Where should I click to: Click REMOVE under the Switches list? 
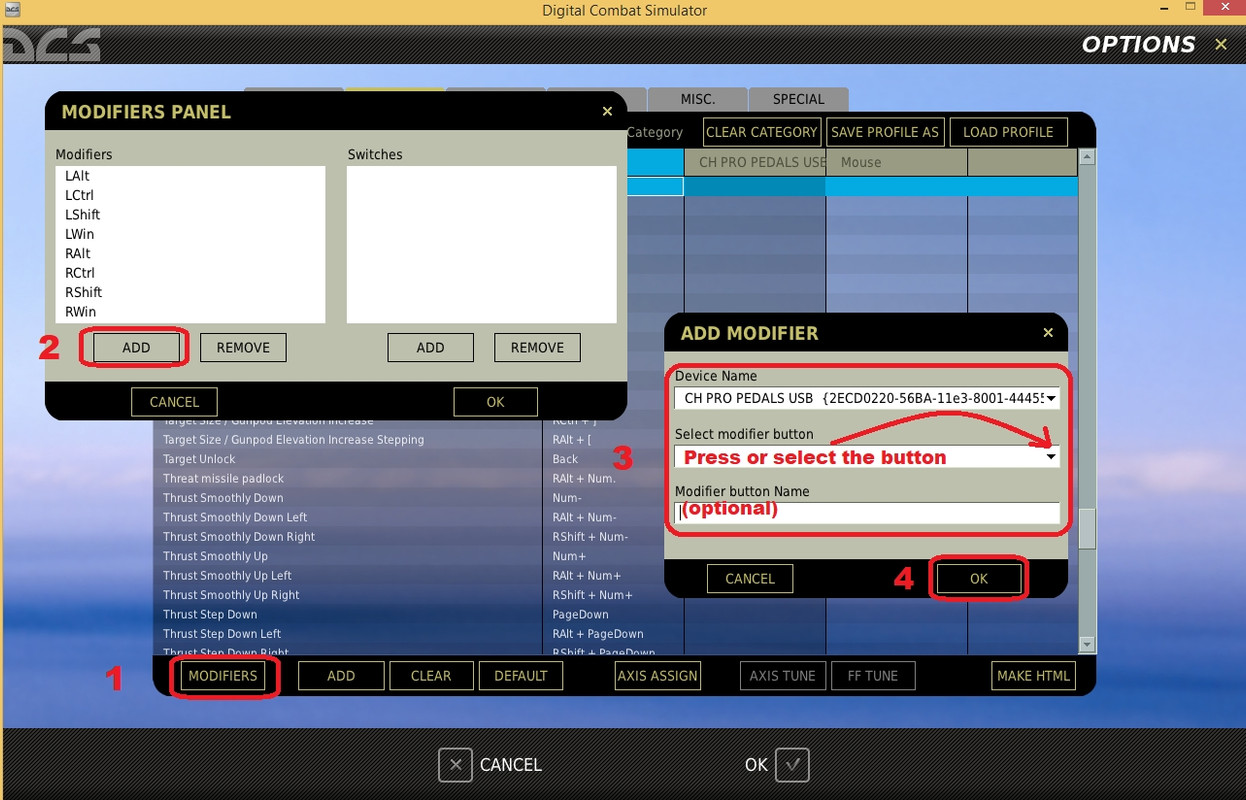point(537,348)
